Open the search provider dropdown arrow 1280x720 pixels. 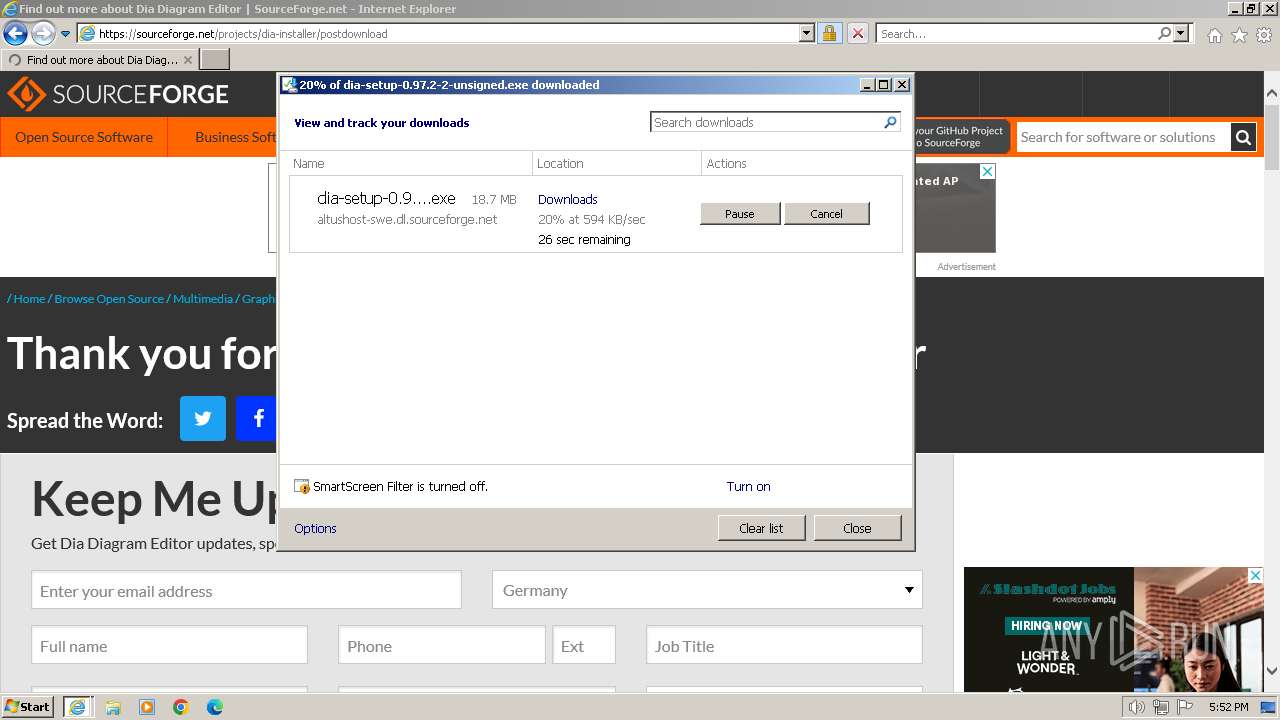click(x=1182, y=33)
